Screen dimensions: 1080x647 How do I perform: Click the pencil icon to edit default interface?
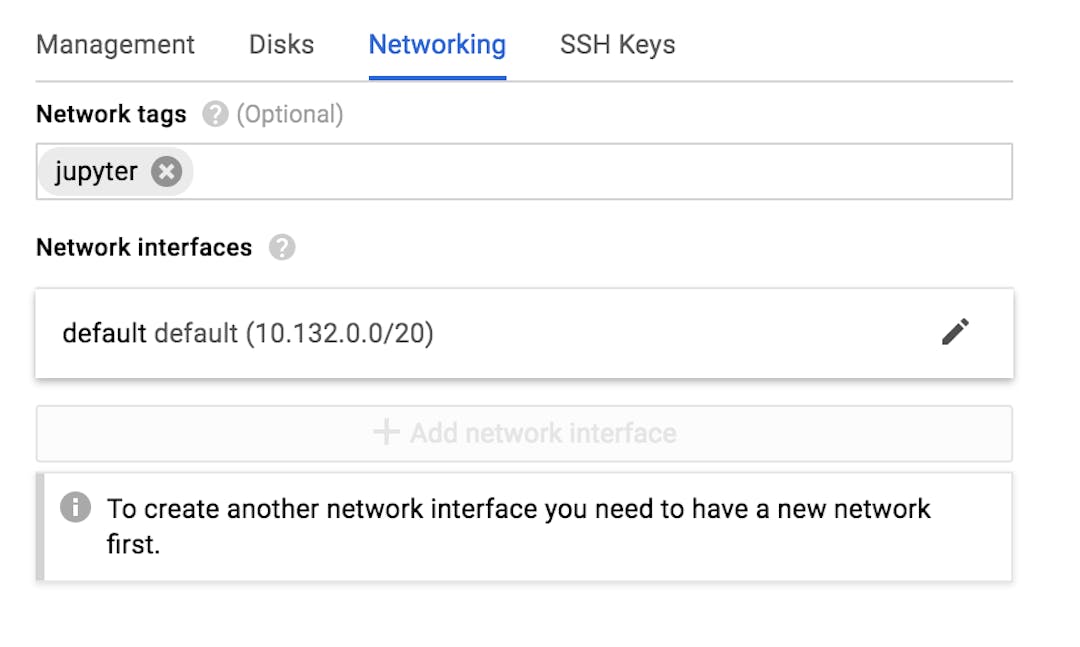click(x=957, y=332)
